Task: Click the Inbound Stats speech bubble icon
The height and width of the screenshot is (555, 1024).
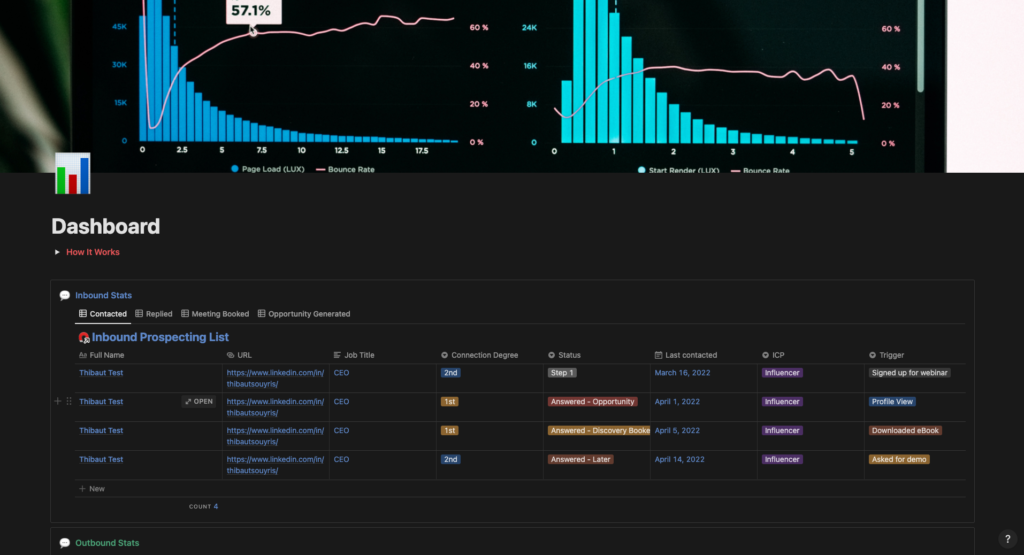Action: 65,295
